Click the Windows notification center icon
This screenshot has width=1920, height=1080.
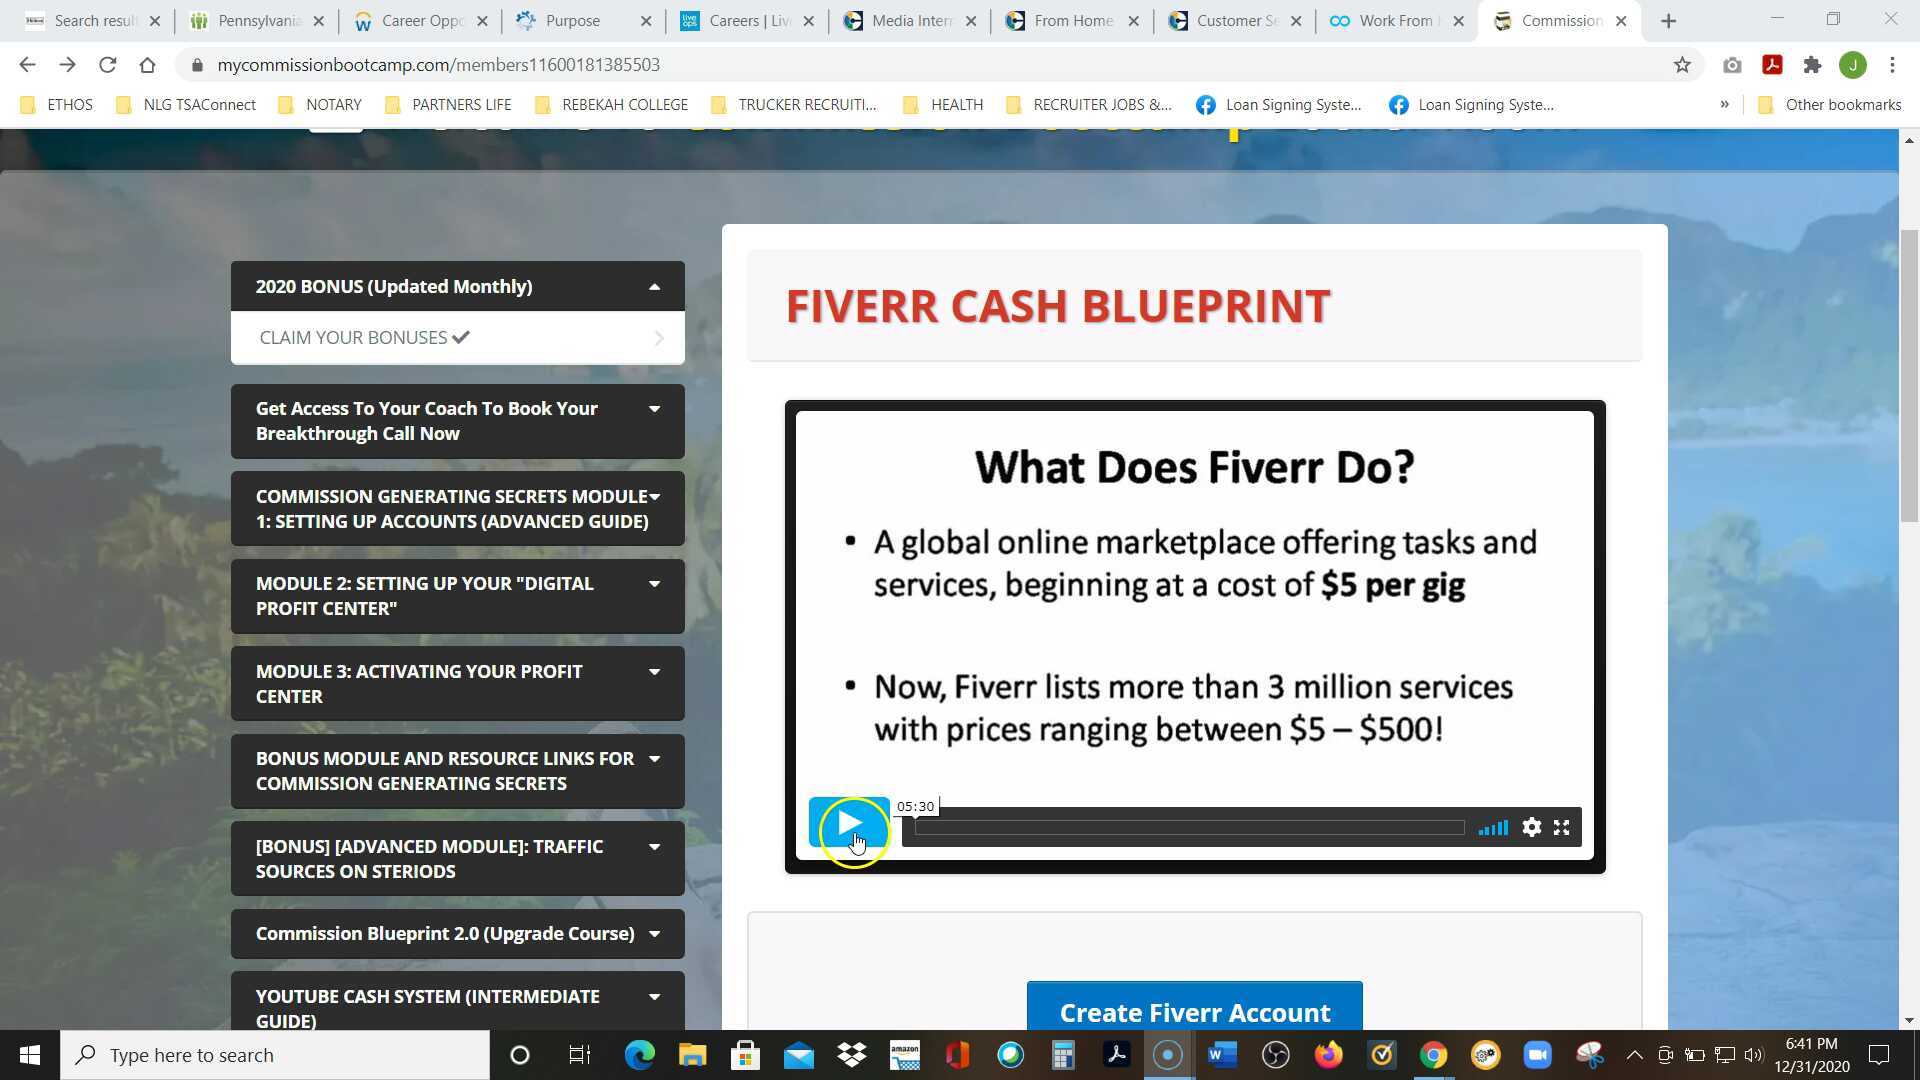(x=1878, y=1054)
